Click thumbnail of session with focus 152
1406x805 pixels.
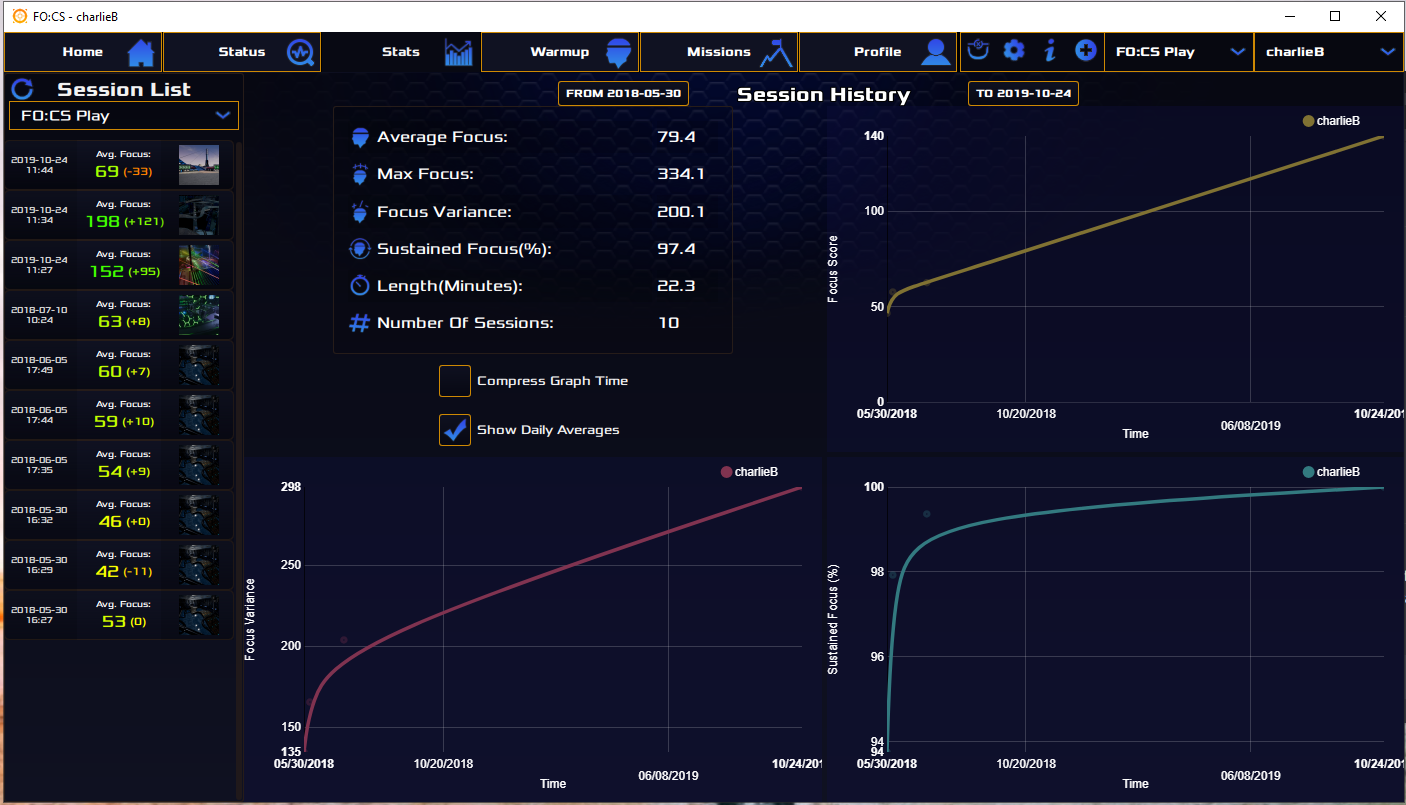[198, 265]
